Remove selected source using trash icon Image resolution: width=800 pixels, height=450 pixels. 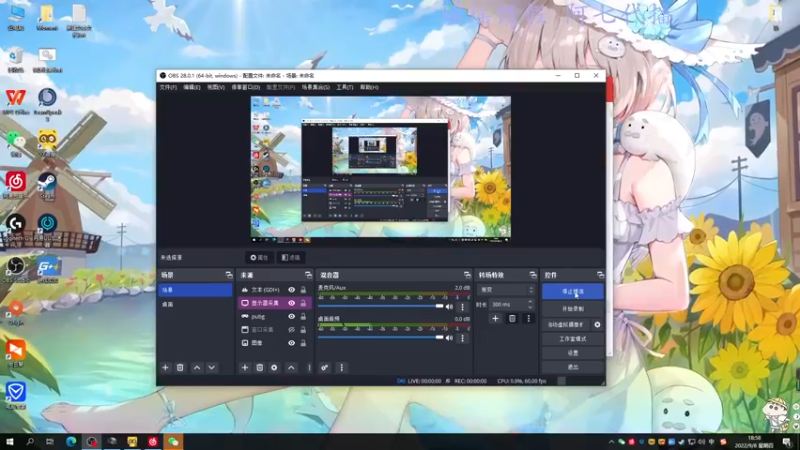click(x=260, y=367)
